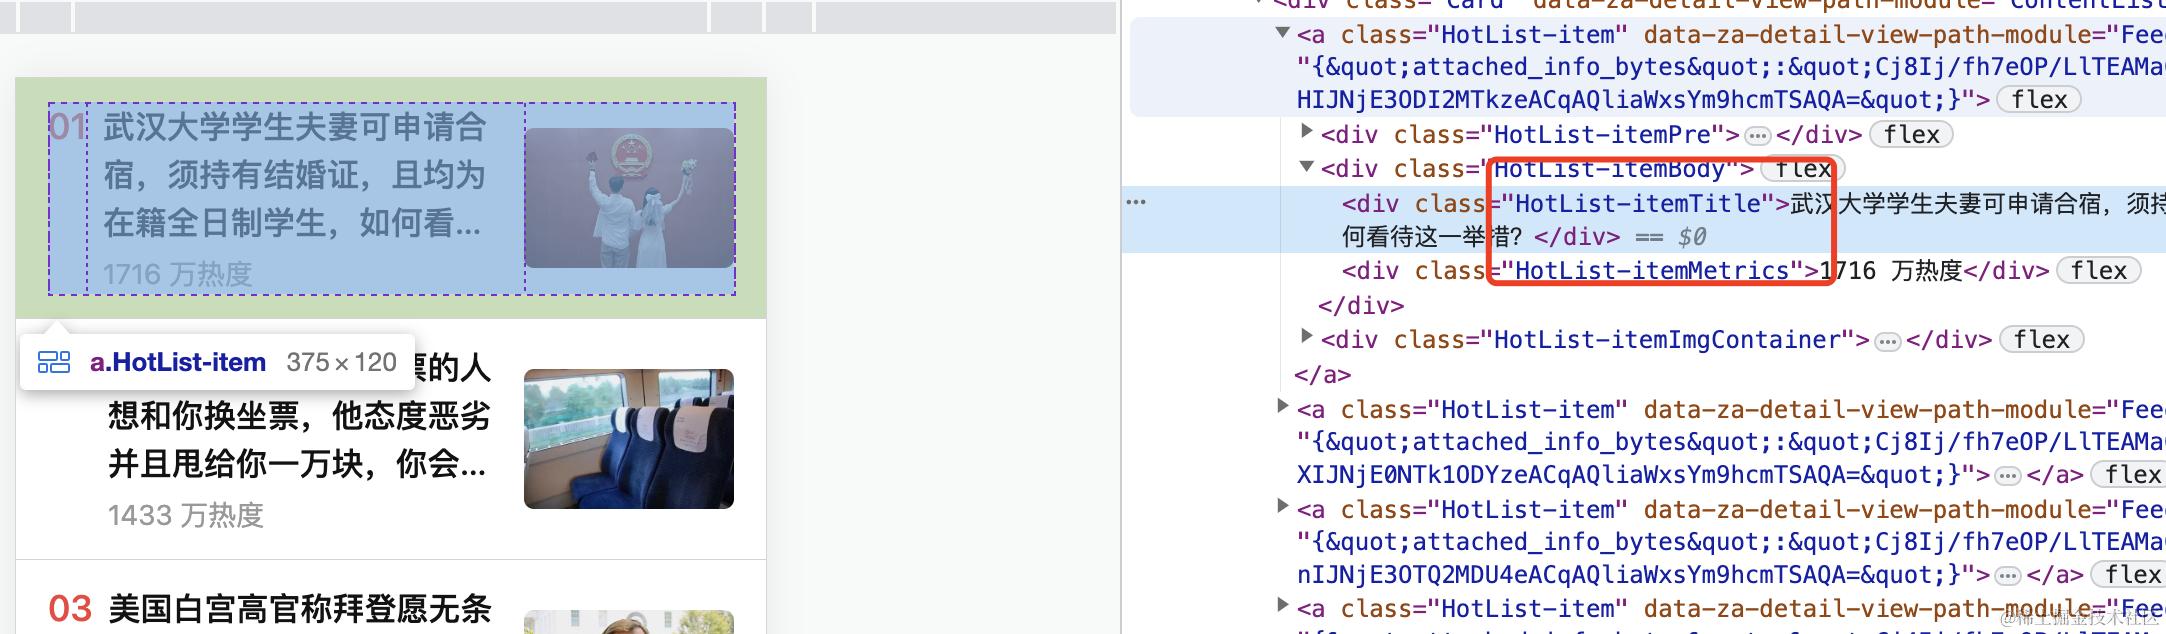2166x634 pixels.
Task: Select the HotList-itemTitle div line
Action: click(x=1644, y=219)
